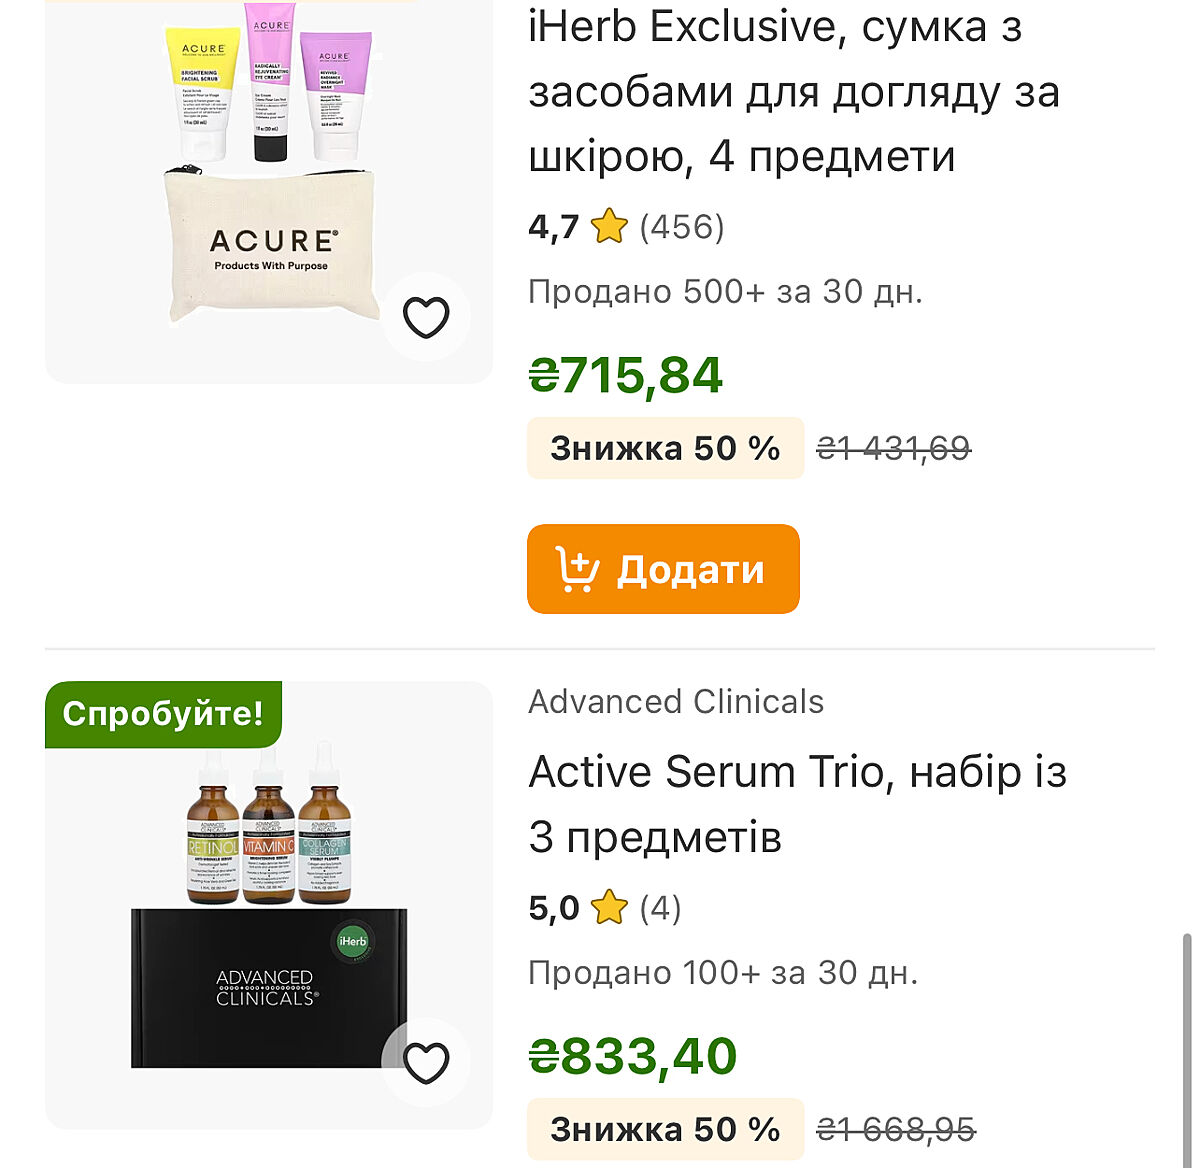The width and height of the screenshot is (1200, 1168).
Task: Open the Advanced Clinicals serum trio image
Action: [268, 905]
